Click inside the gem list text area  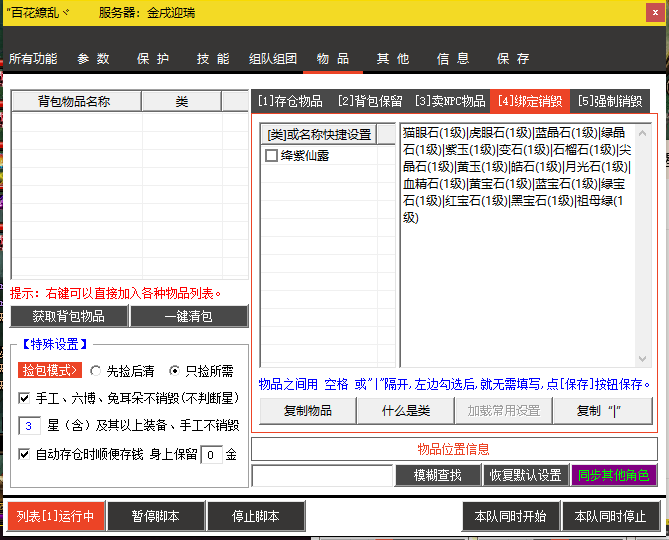[517, 245]
